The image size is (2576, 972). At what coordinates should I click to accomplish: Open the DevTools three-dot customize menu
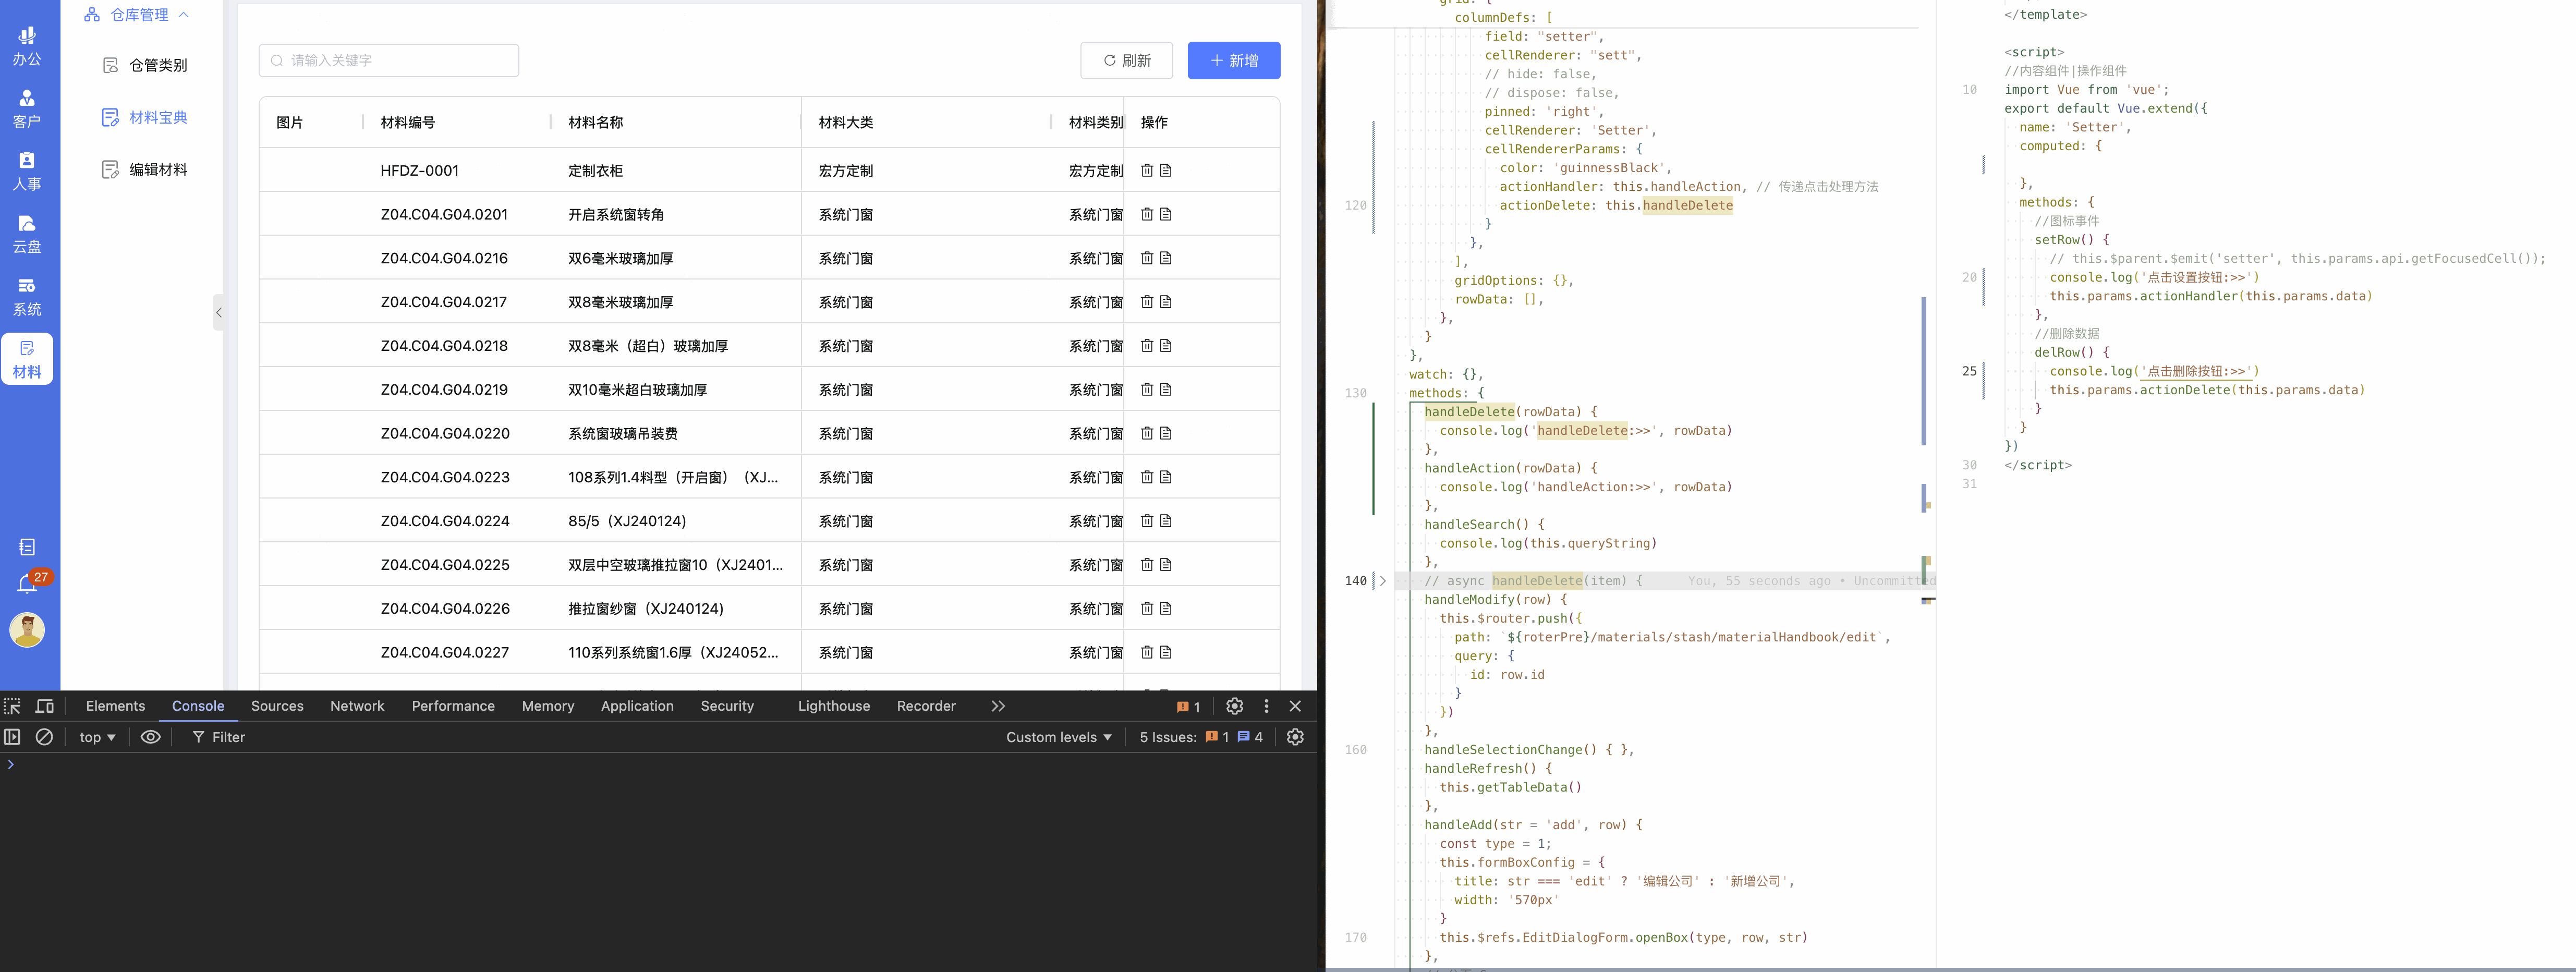click(1267, 706)
